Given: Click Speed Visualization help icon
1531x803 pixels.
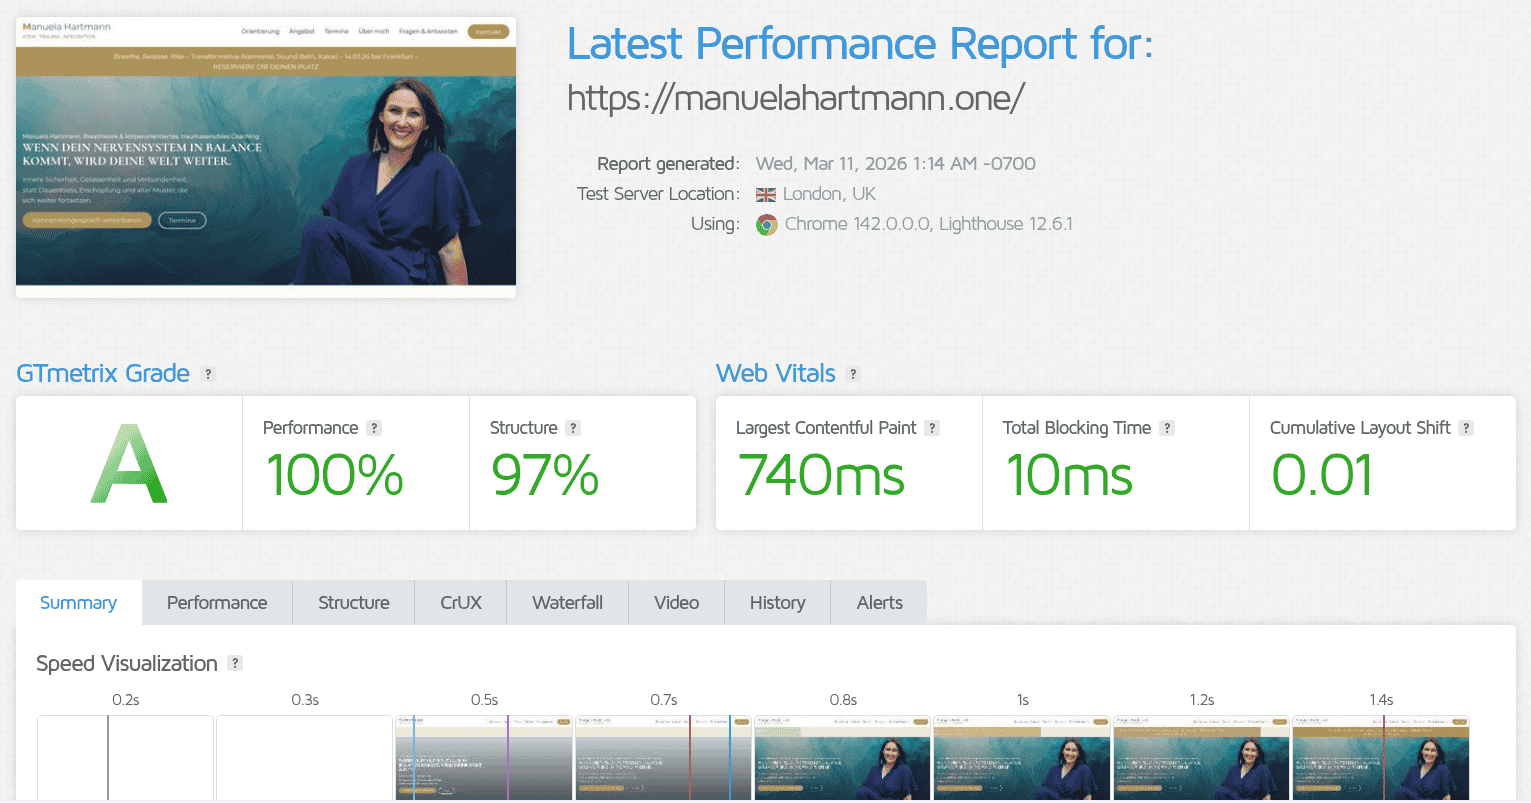Looking at the screenshot, I should point(235,663).
